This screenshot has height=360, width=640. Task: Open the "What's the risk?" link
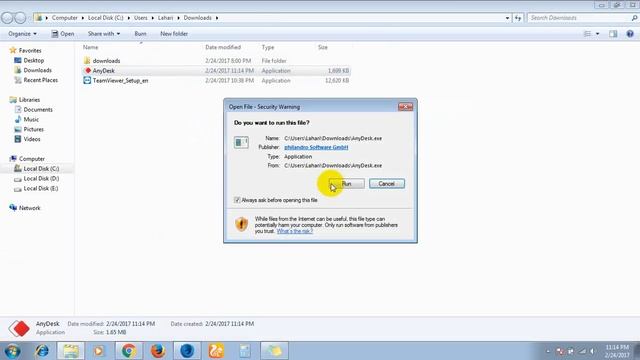click(x=295, y=231)
